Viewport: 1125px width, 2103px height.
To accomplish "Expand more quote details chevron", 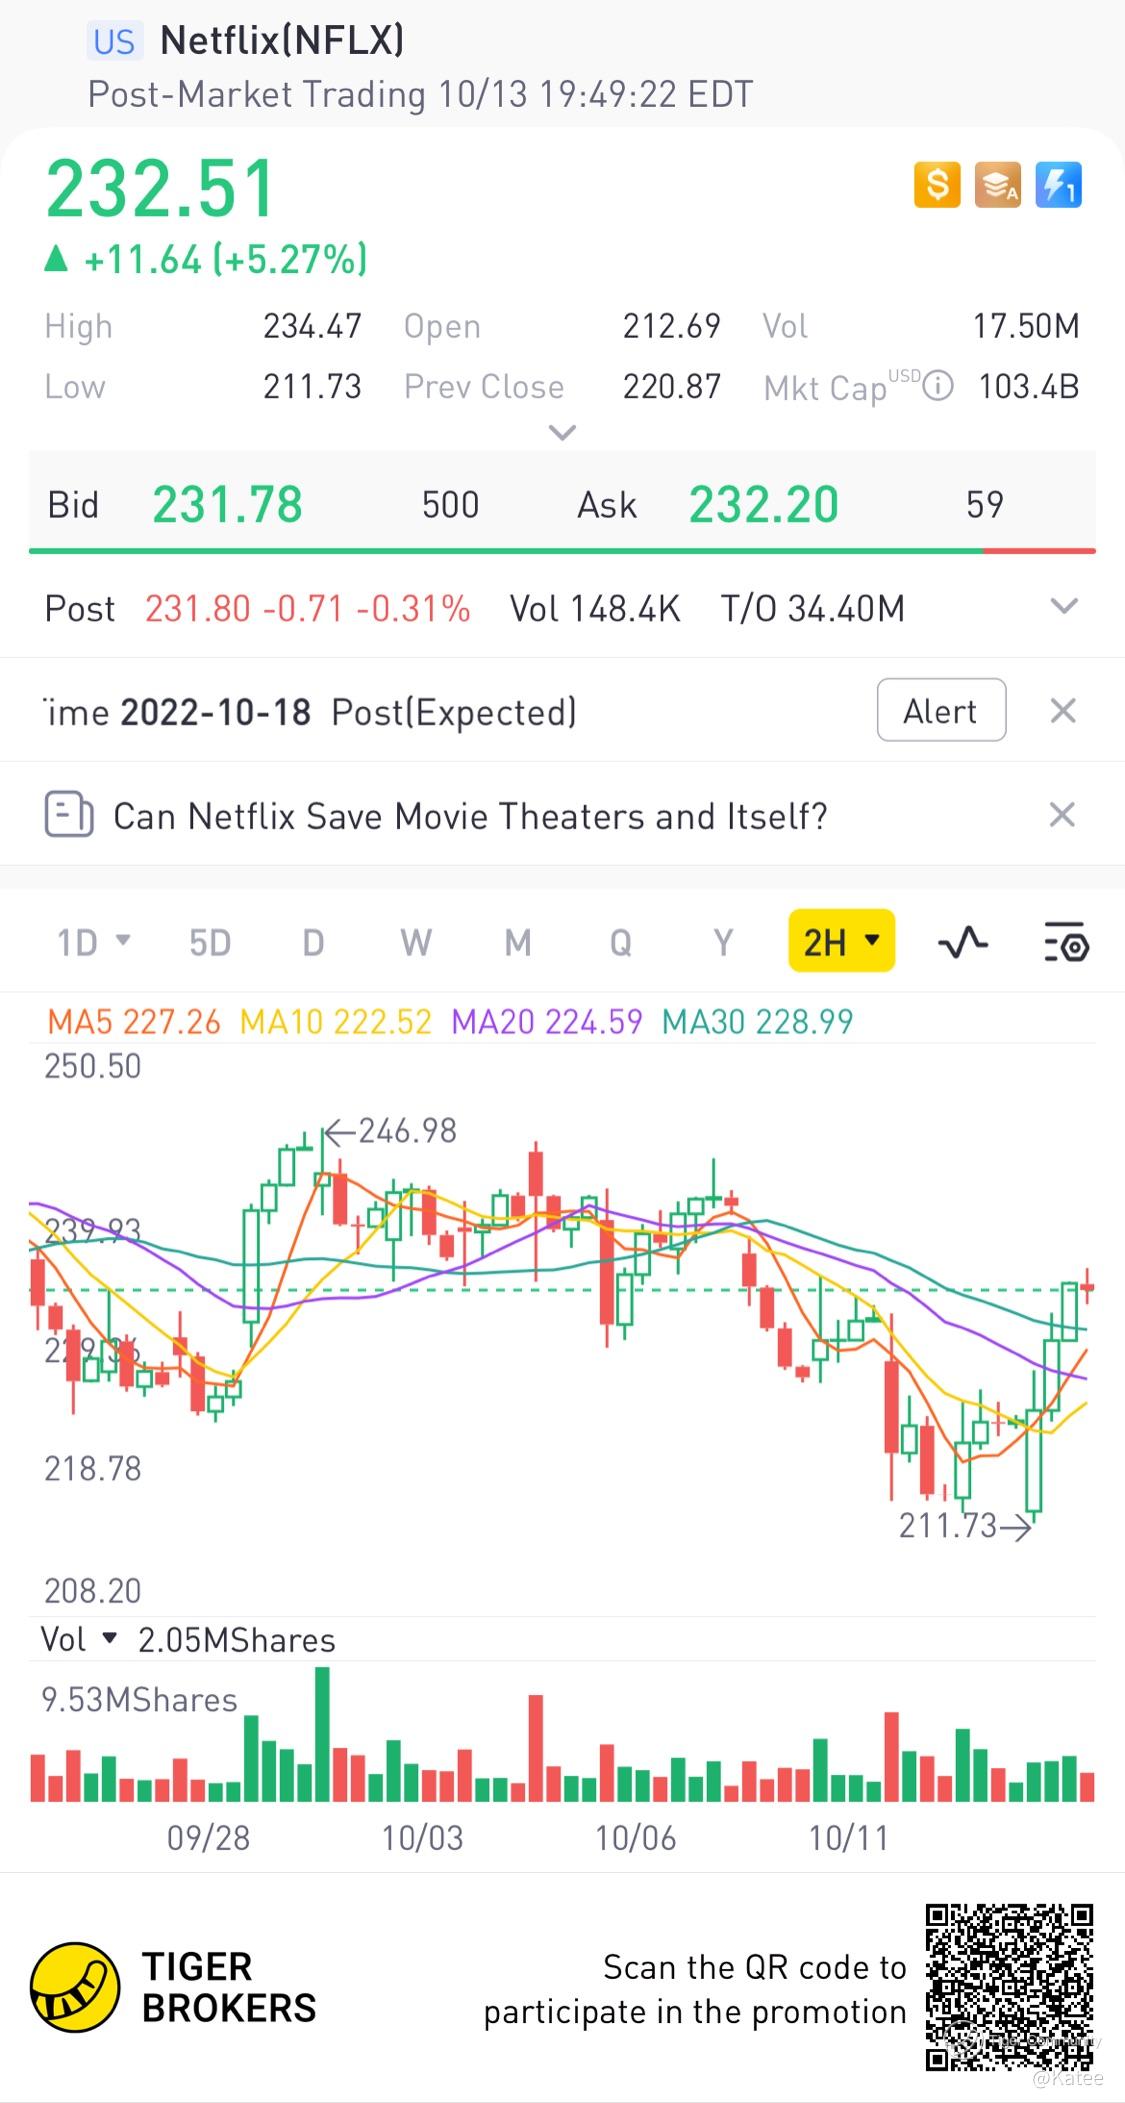I will (x=563, y=433).
